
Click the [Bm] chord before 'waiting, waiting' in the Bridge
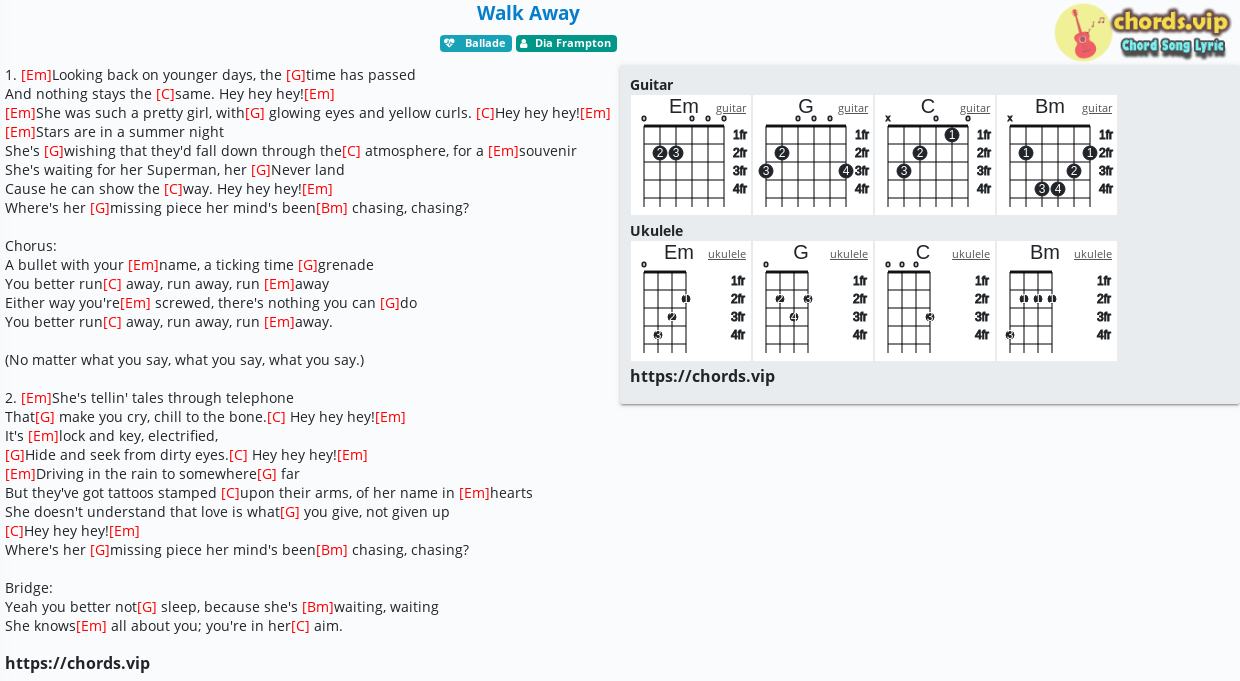click(318, 607)
